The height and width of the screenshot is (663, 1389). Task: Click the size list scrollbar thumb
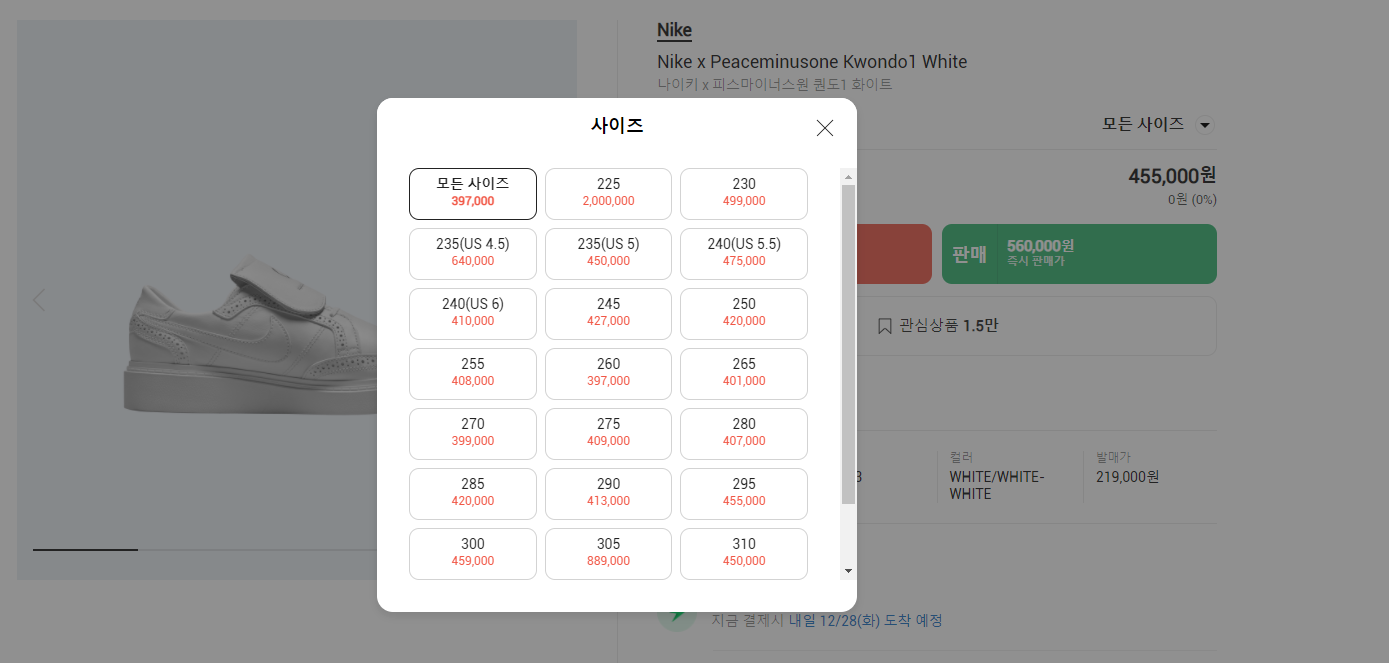point(849,344)
